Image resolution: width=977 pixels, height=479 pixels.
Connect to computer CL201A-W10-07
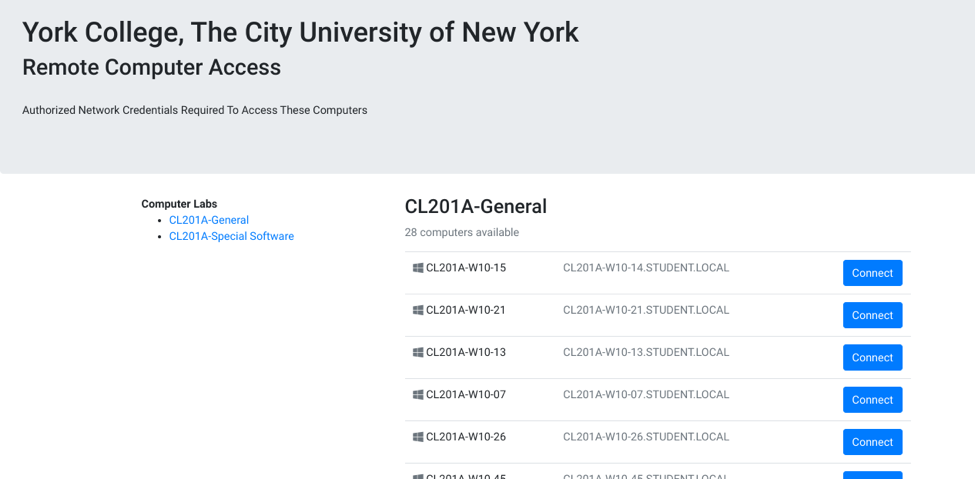(872, 400)
